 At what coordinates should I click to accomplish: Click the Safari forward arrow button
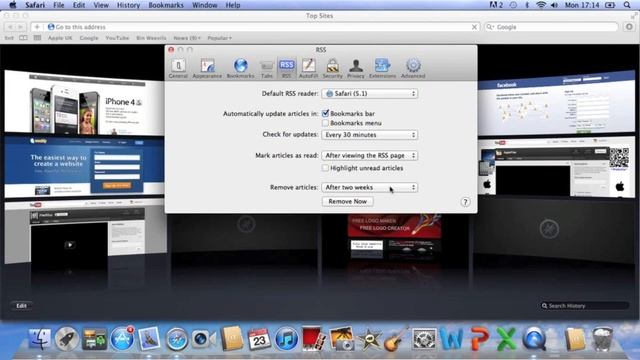point(20,27)
